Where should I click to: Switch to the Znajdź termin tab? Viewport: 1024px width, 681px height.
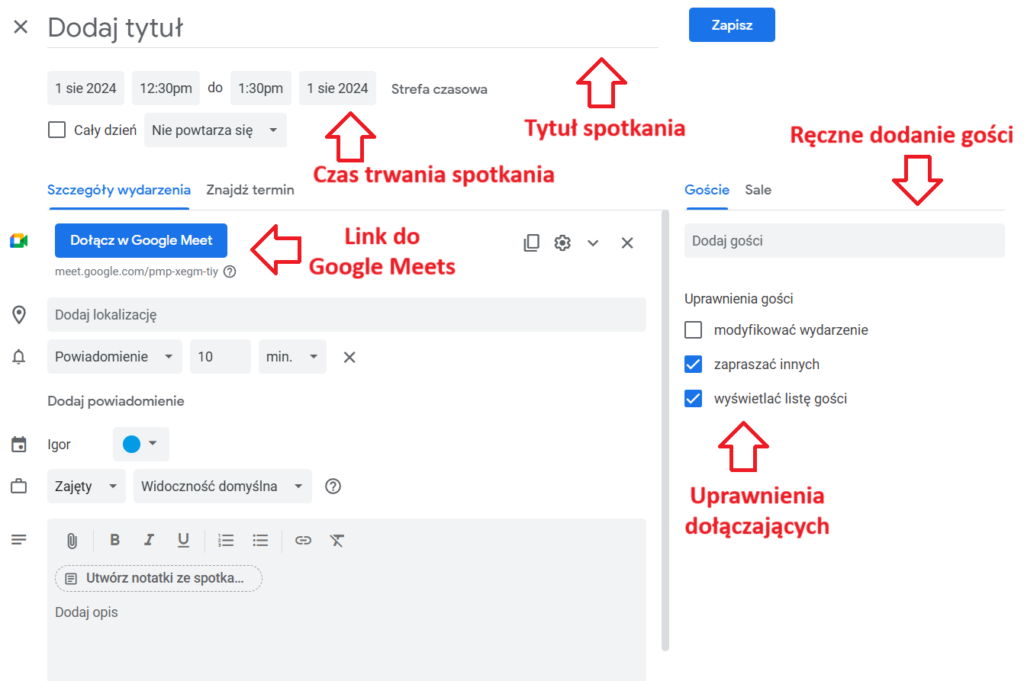[250, 190]
